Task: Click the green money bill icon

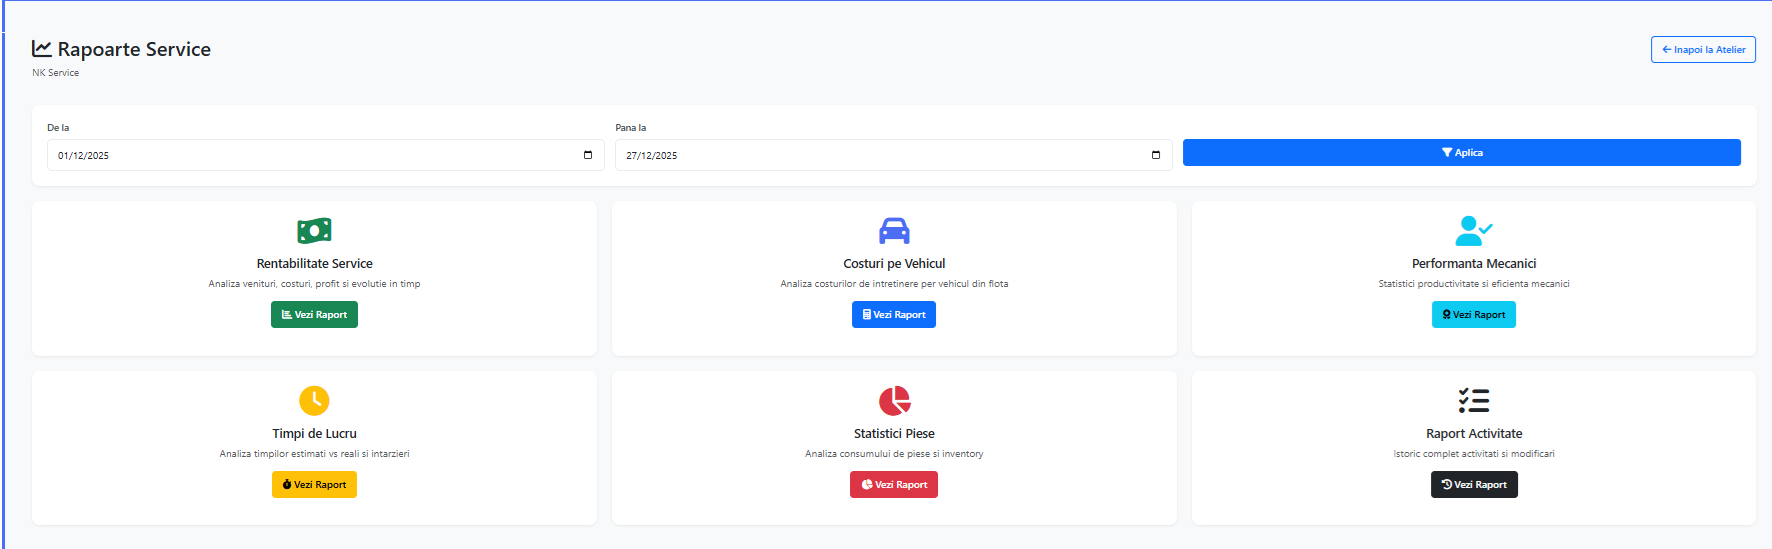Action: click(314, 231)
